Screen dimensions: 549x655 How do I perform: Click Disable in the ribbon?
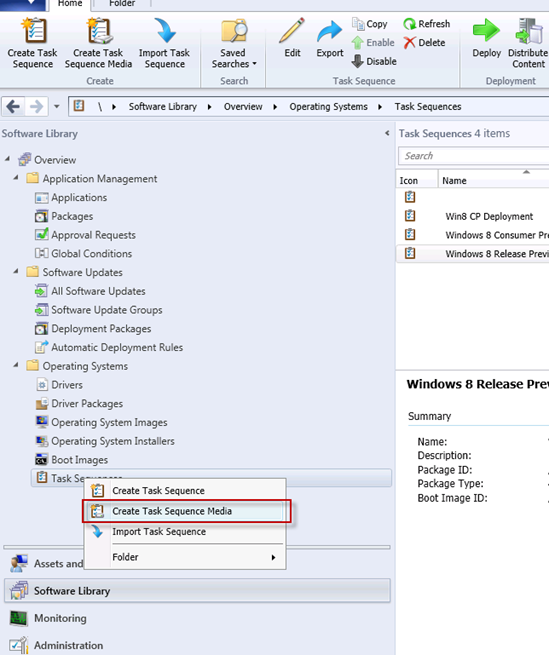pos(374,61)
